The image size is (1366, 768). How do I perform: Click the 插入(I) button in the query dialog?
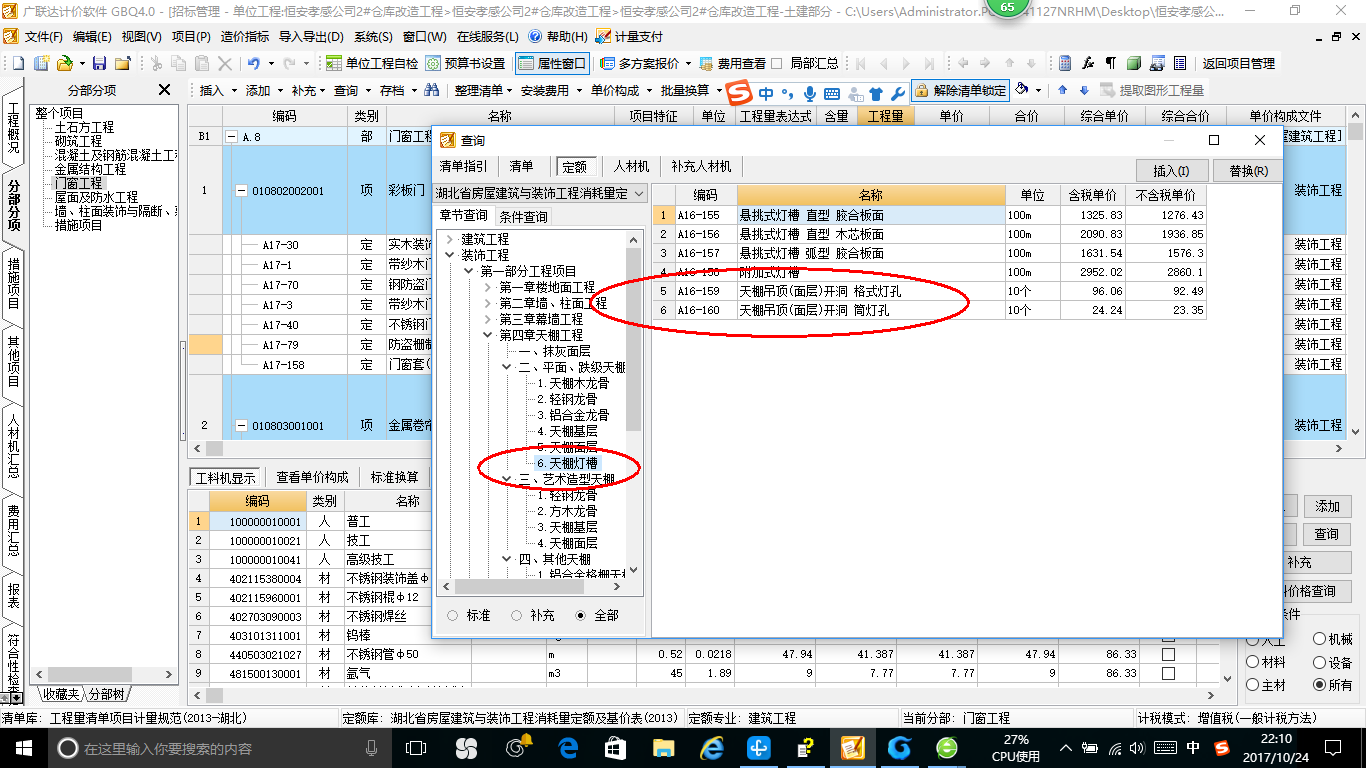pos(1172,171)
